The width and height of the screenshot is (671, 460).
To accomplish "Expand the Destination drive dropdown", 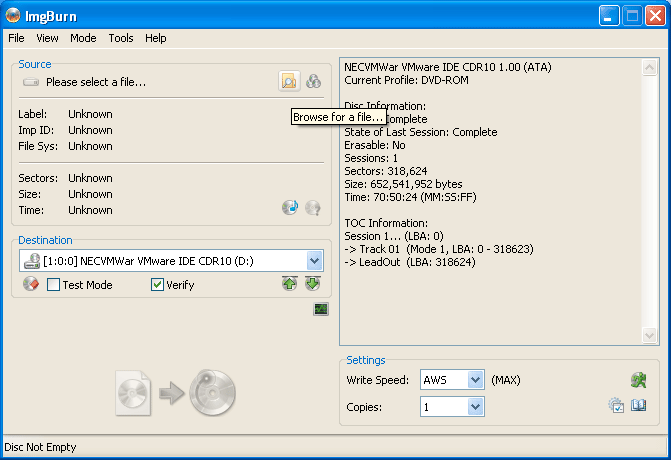I will pos(315,261).
